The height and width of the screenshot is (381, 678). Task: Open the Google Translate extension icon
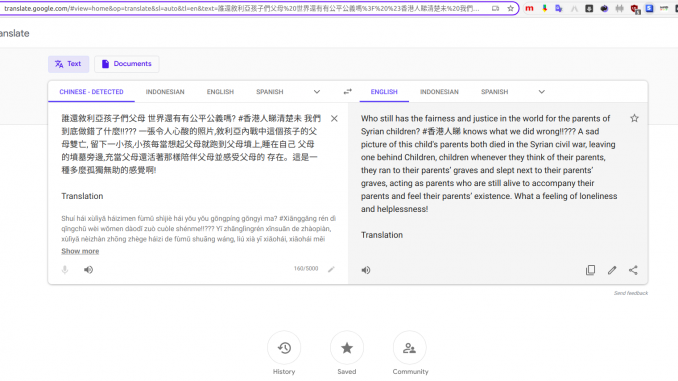[x=559, y=8]
